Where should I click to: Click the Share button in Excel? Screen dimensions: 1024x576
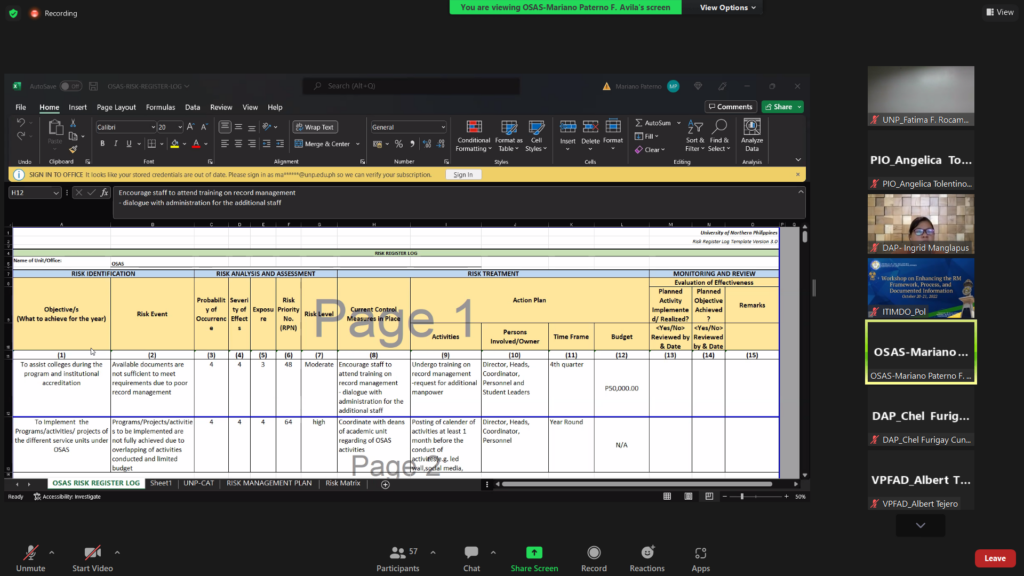click(782, 106)
